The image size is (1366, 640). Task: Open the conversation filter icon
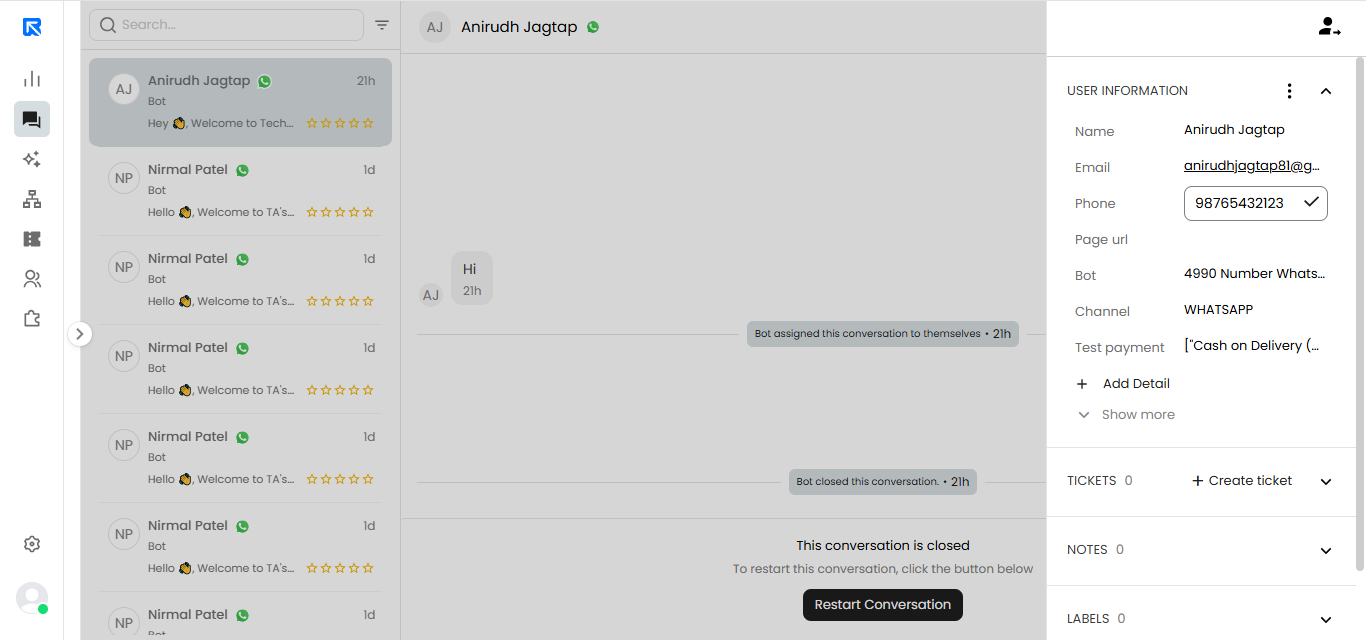pyautogui.click(x=382, y=25)
